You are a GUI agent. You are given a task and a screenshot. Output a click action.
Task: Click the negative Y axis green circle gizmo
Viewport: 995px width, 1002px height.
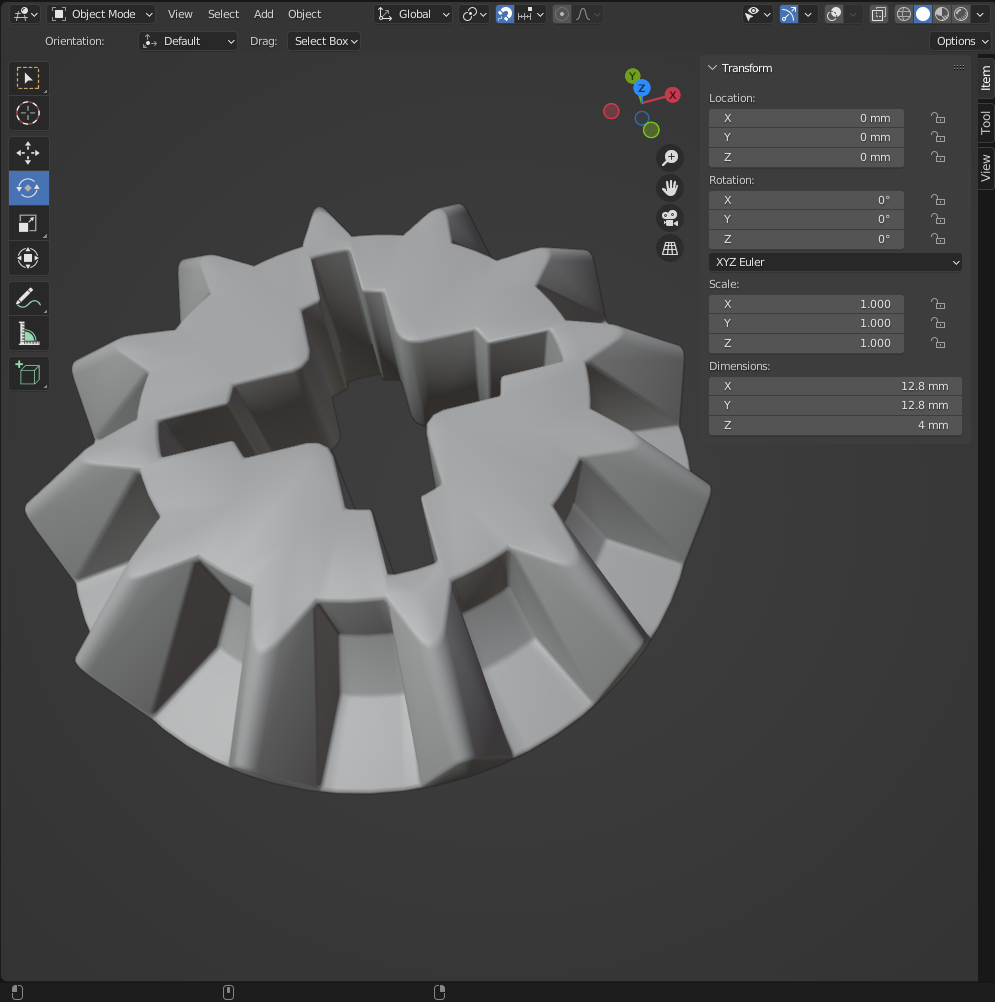[x=651, y=130]
